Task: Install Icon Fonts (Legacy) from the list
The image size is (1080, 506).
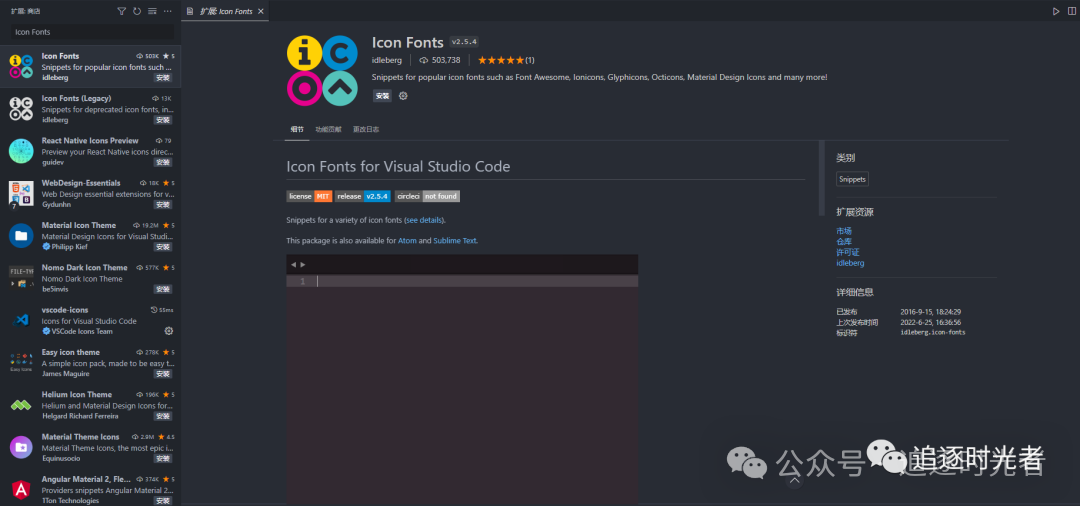Action: pos(163,120)
